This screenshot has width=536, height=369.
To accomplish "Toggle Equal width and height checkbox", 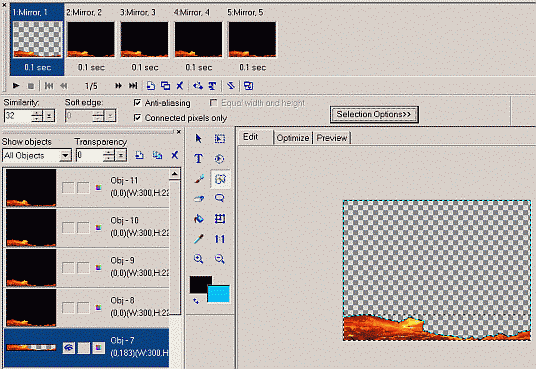I will [x=214, y=103].
